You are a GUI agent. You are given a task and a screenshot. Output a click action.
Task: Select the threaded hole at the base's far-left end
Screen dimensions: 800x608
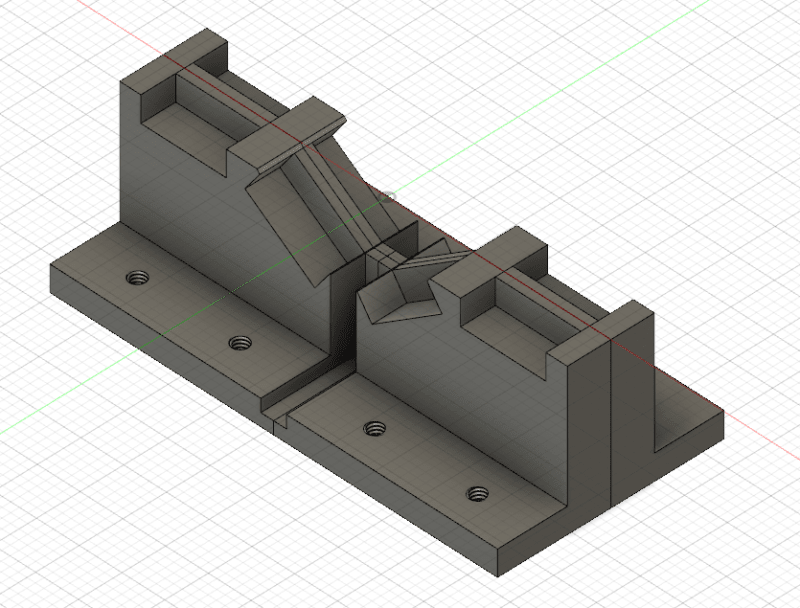tap(137, 278)
